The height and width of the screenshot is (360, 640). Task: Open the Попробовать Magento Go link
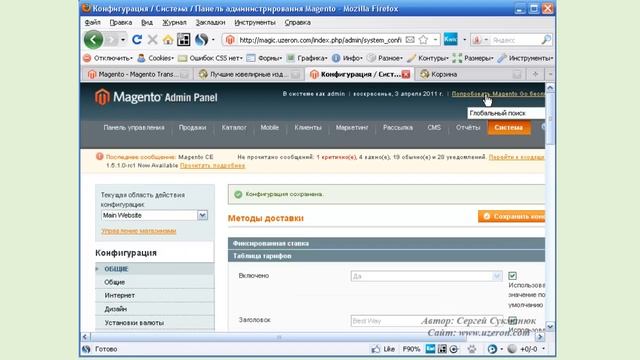pyautogui.click(x=498, y=94)
